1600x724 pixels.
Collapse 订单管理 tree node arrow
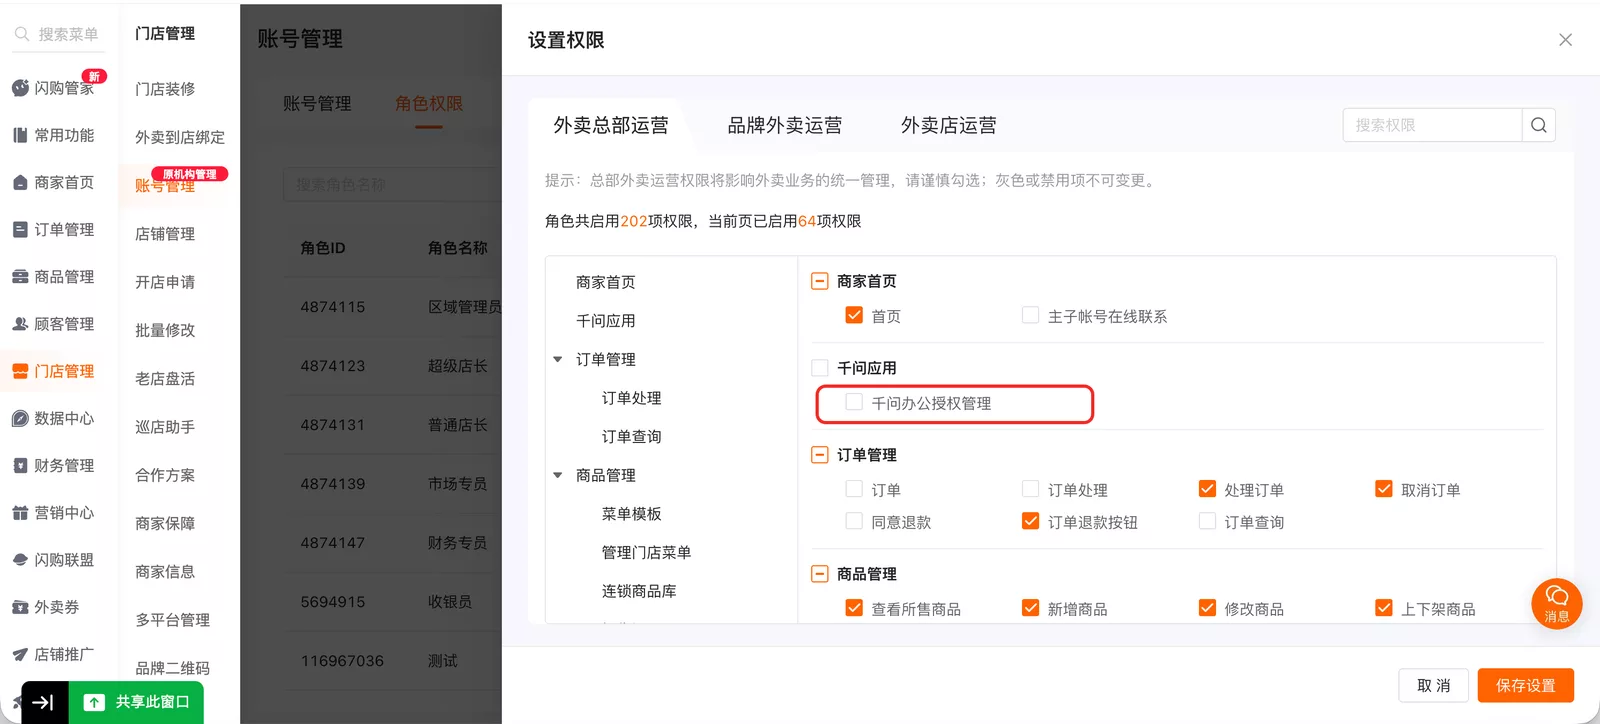(558, 359)
